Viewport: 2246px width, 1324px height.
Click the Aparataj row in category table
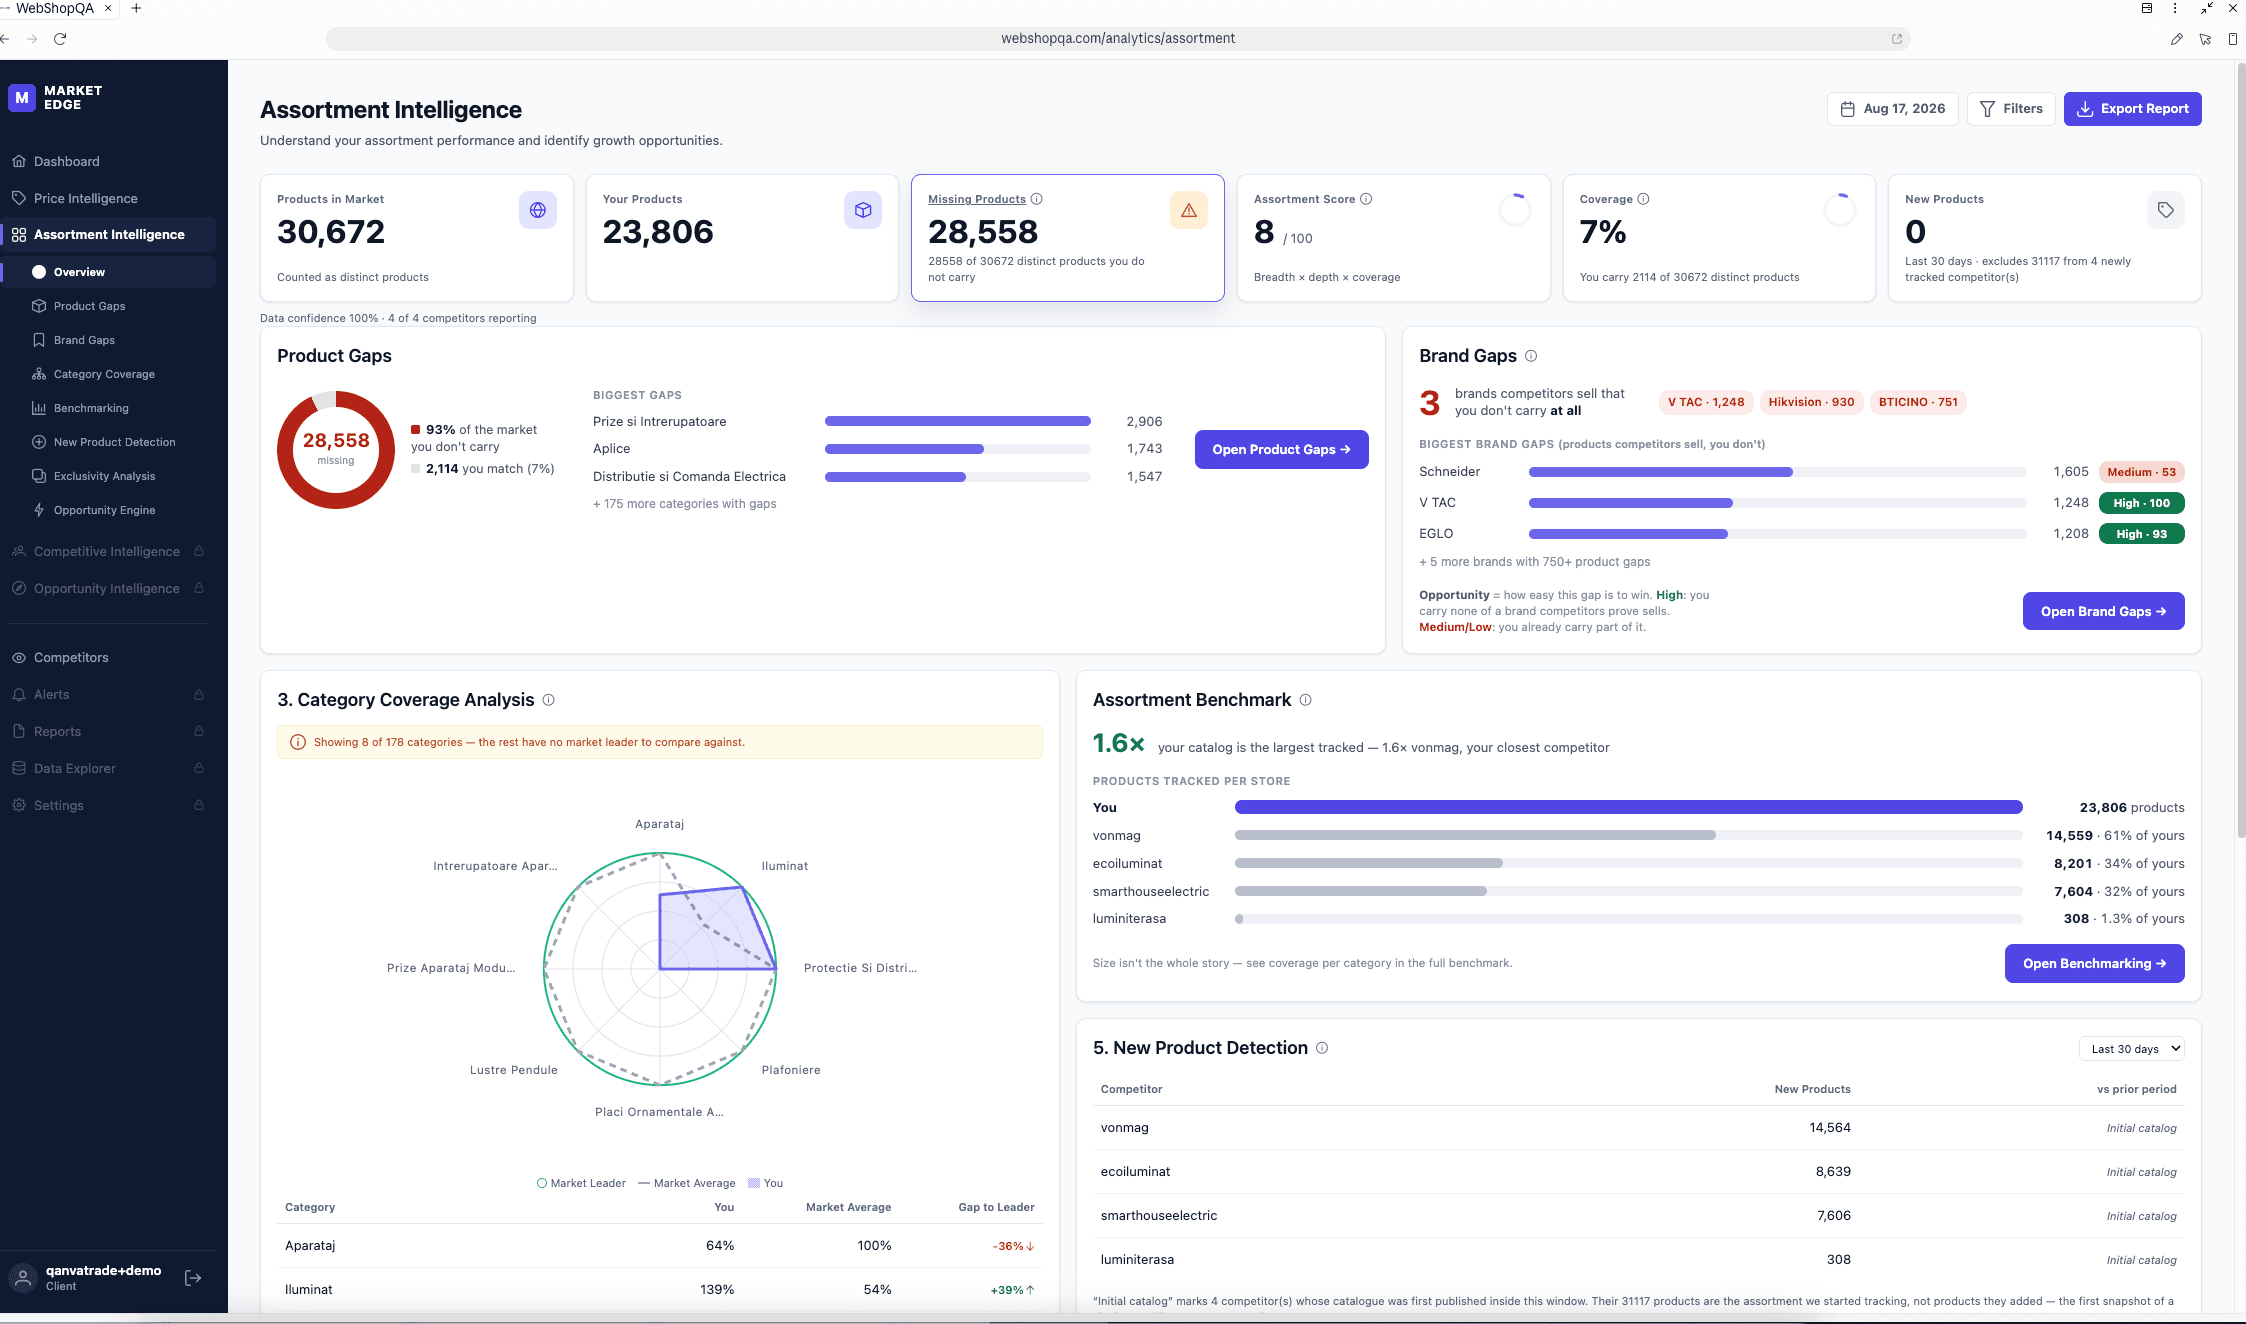click(660, 1246)
